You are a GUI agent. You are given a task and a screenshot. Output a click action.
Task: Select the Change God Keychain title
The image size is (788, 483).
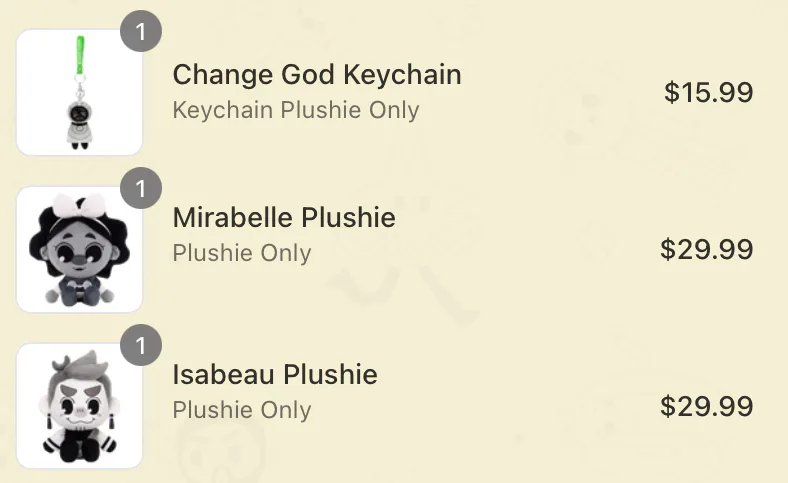click(x=317, y=74)
